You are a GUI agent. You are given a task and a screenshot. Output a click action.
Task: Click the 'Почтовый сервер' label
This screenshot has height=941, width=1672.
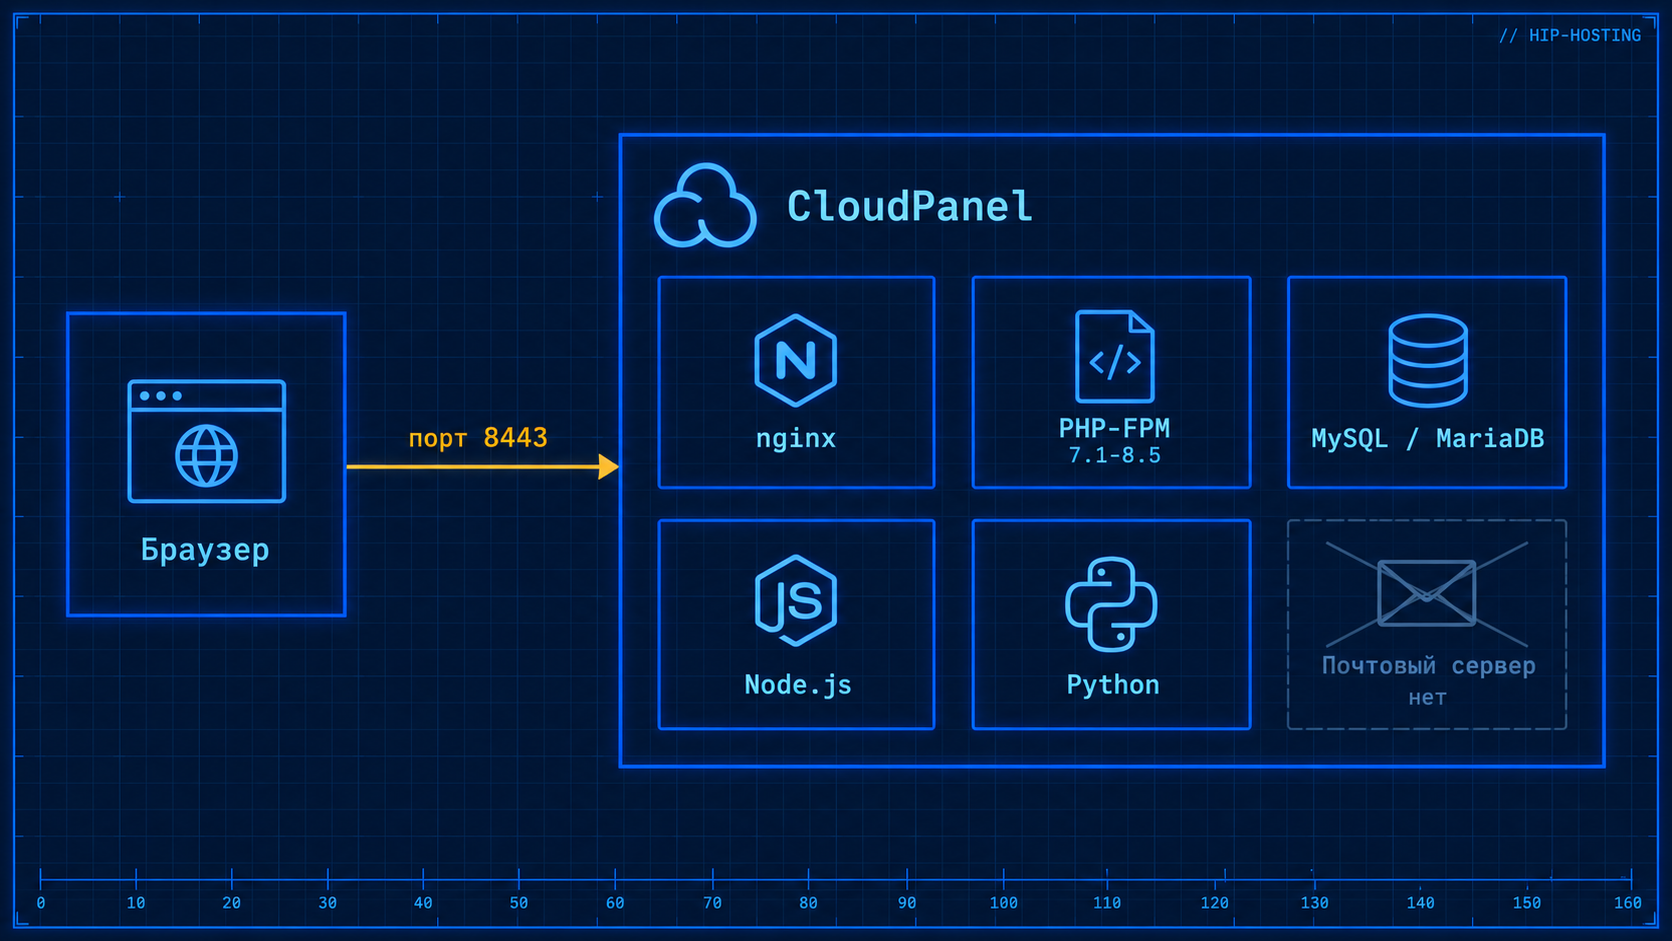(1428, 666)
